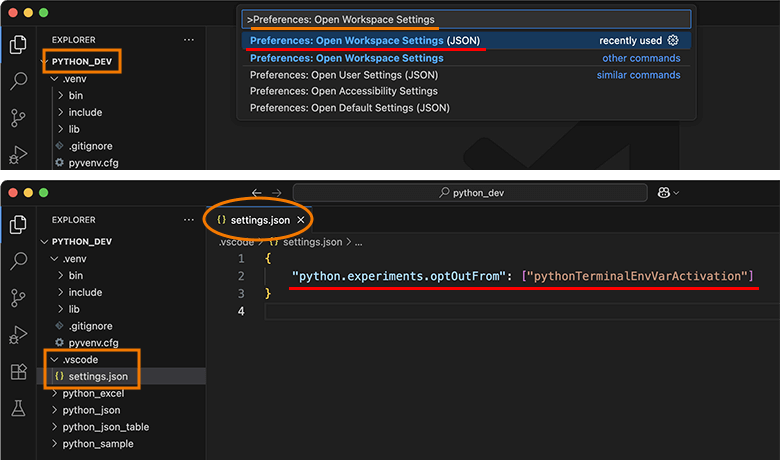The height and width of the screenshot is (460, 780).
Task: Click lib folder label in bottom window
Action: pyautogui.click(x=74, y=309)
